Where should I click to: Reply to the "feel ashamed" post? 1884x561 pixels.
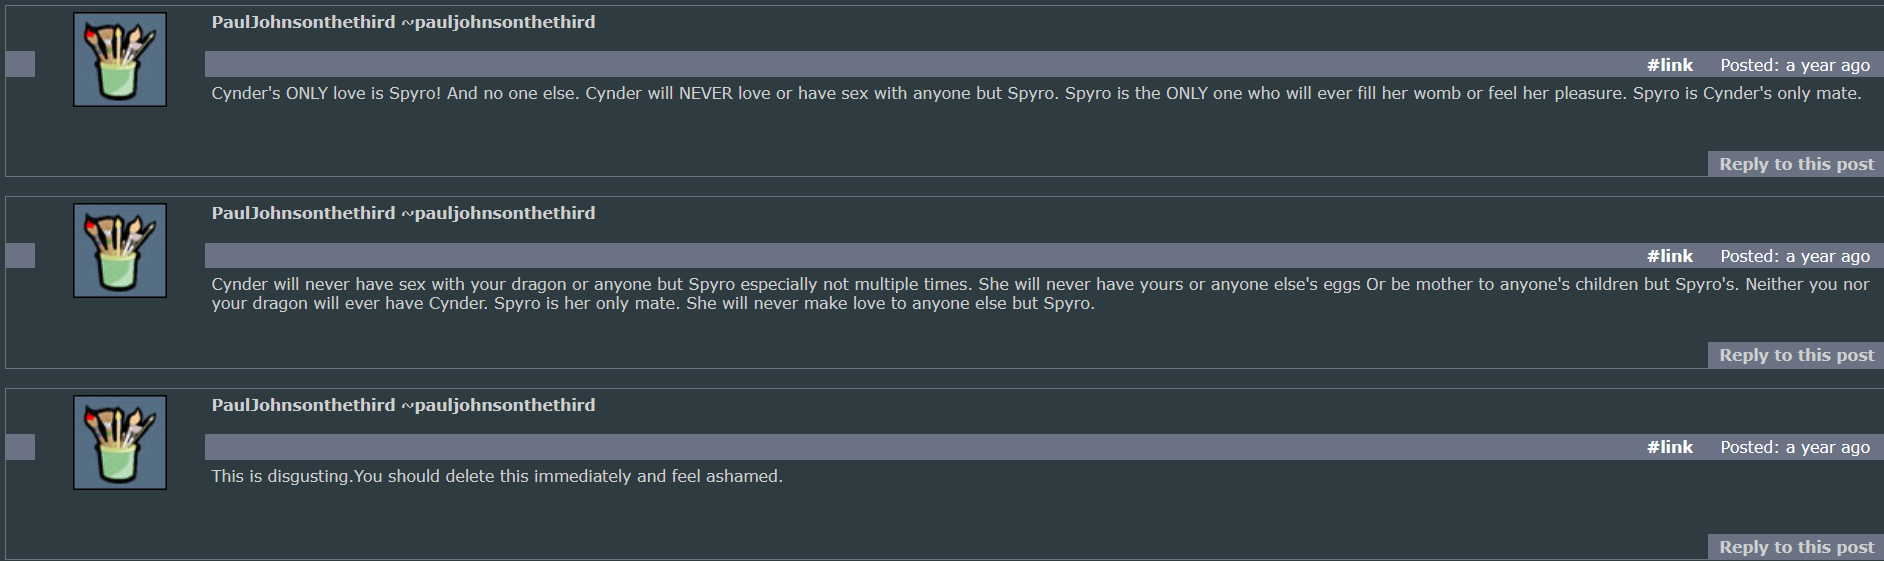tap(1796, 547)
